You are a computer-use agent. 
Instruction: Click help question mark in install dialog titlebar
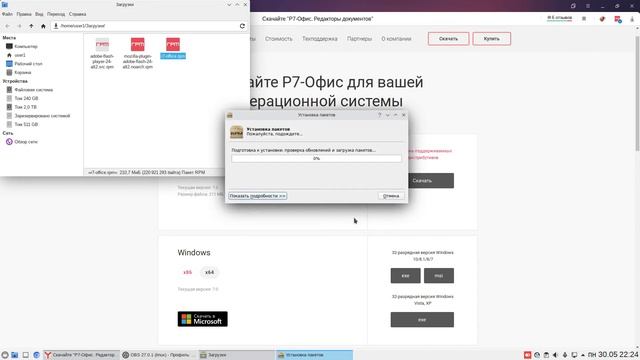380,115
